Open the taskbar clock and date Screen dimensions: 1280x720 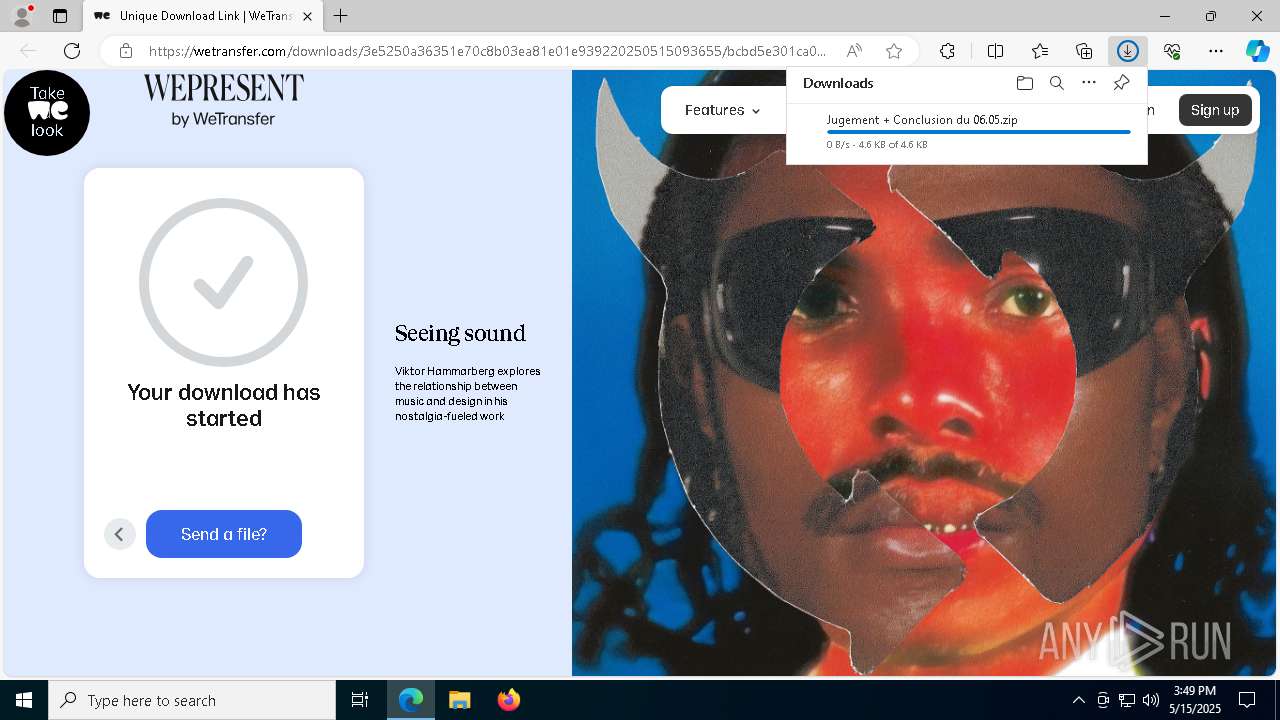1195,700
